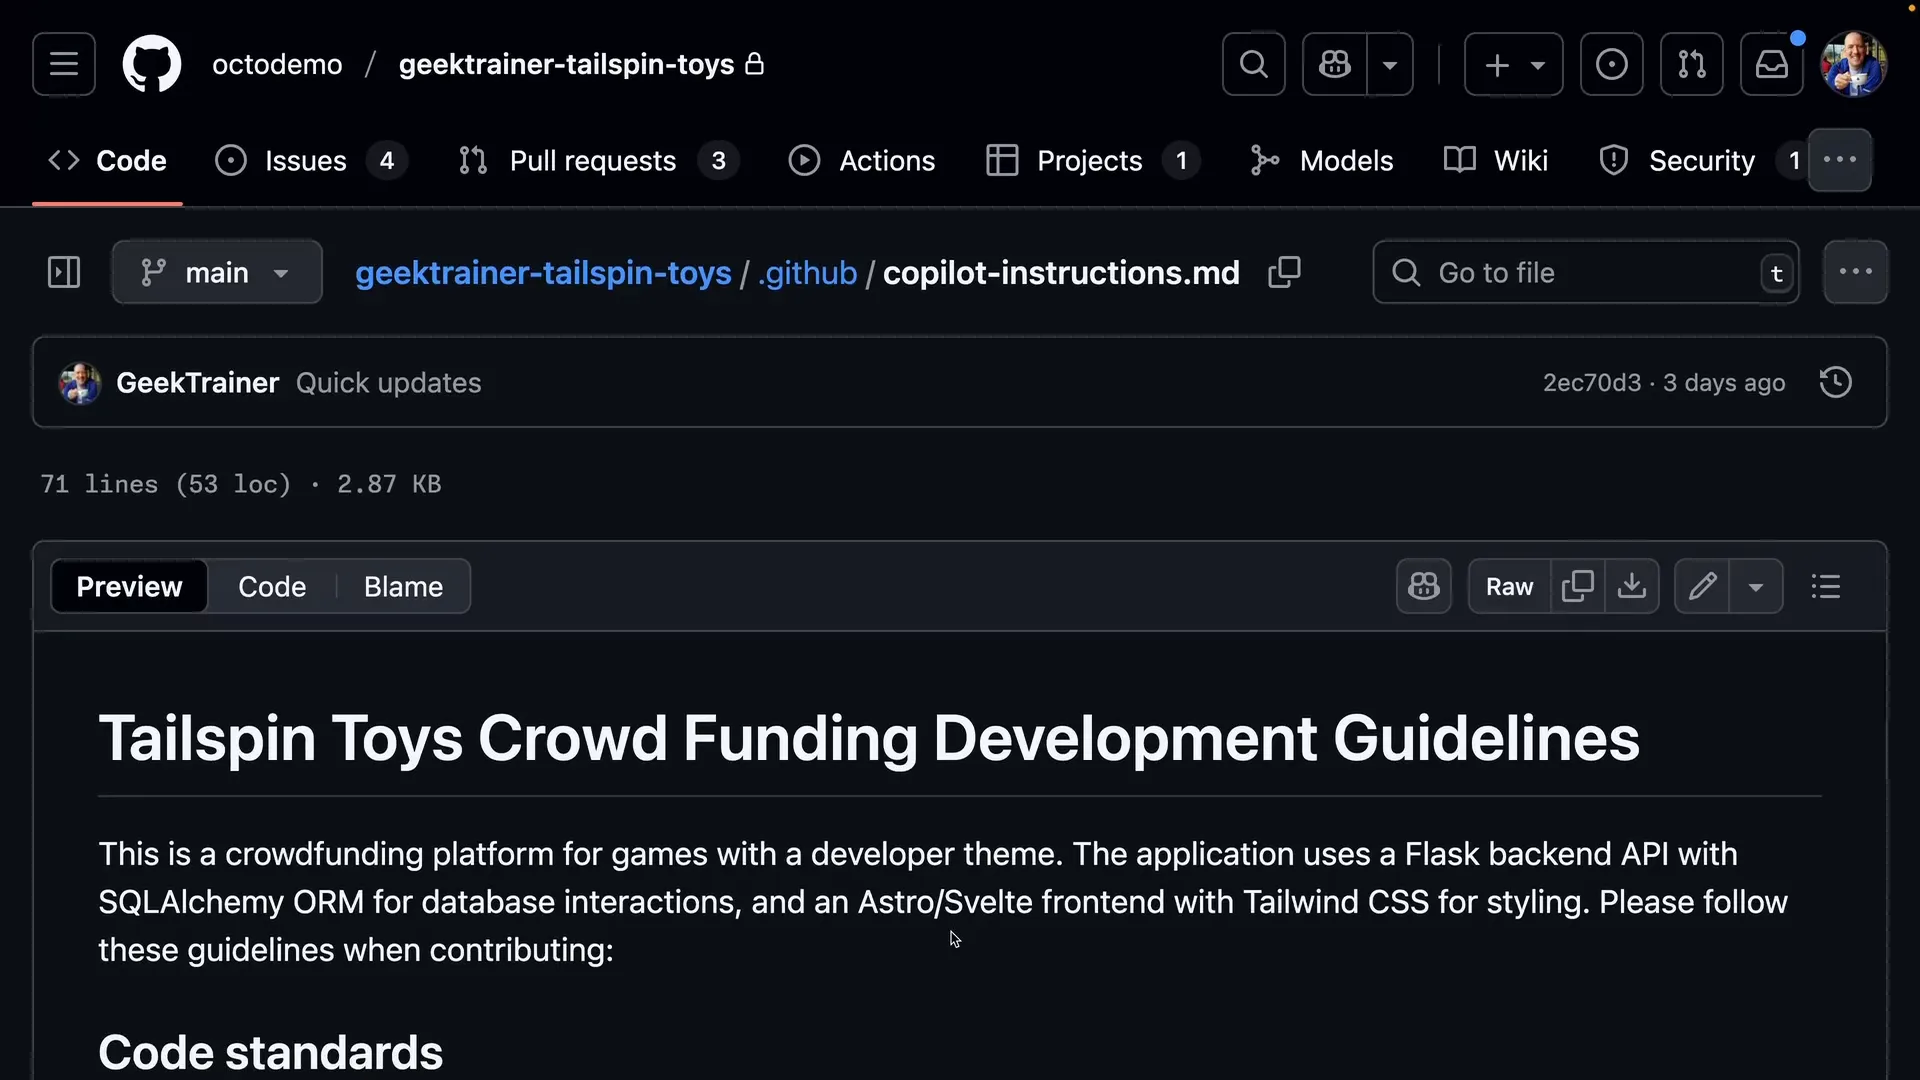Select the Code view toggle
1920x1080 pixels.
tap(272, 587)
